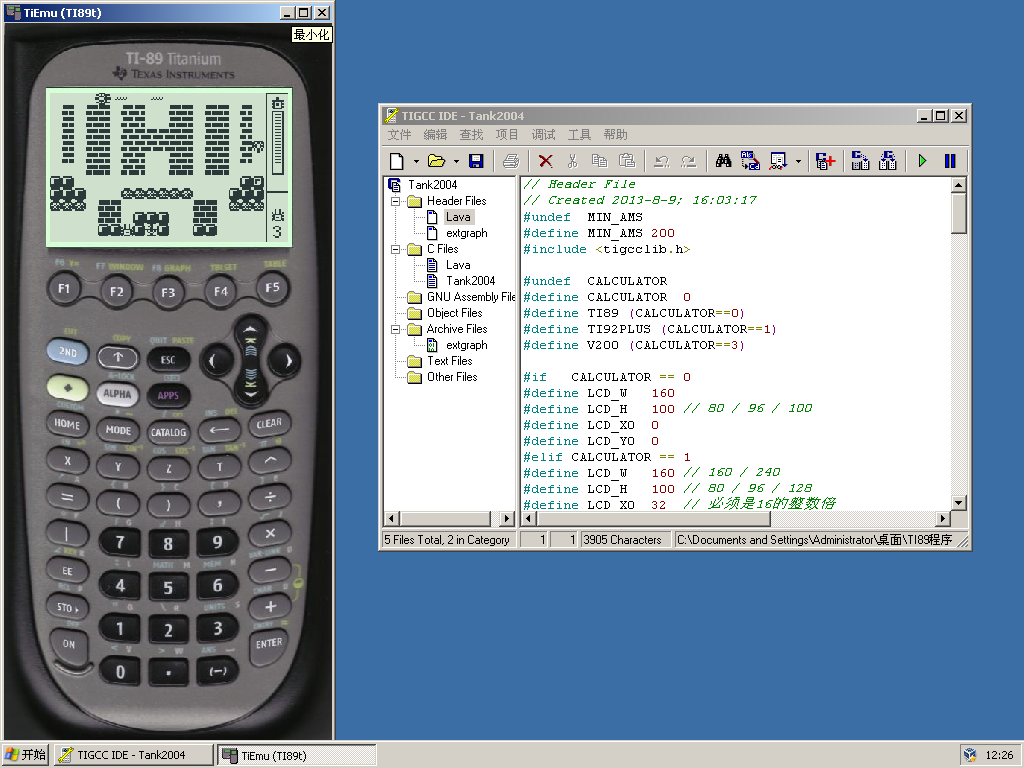The height and width of the screenshot is (768, 1024).
Task: Select extgraph under Header Files
Action: (466, 233)
